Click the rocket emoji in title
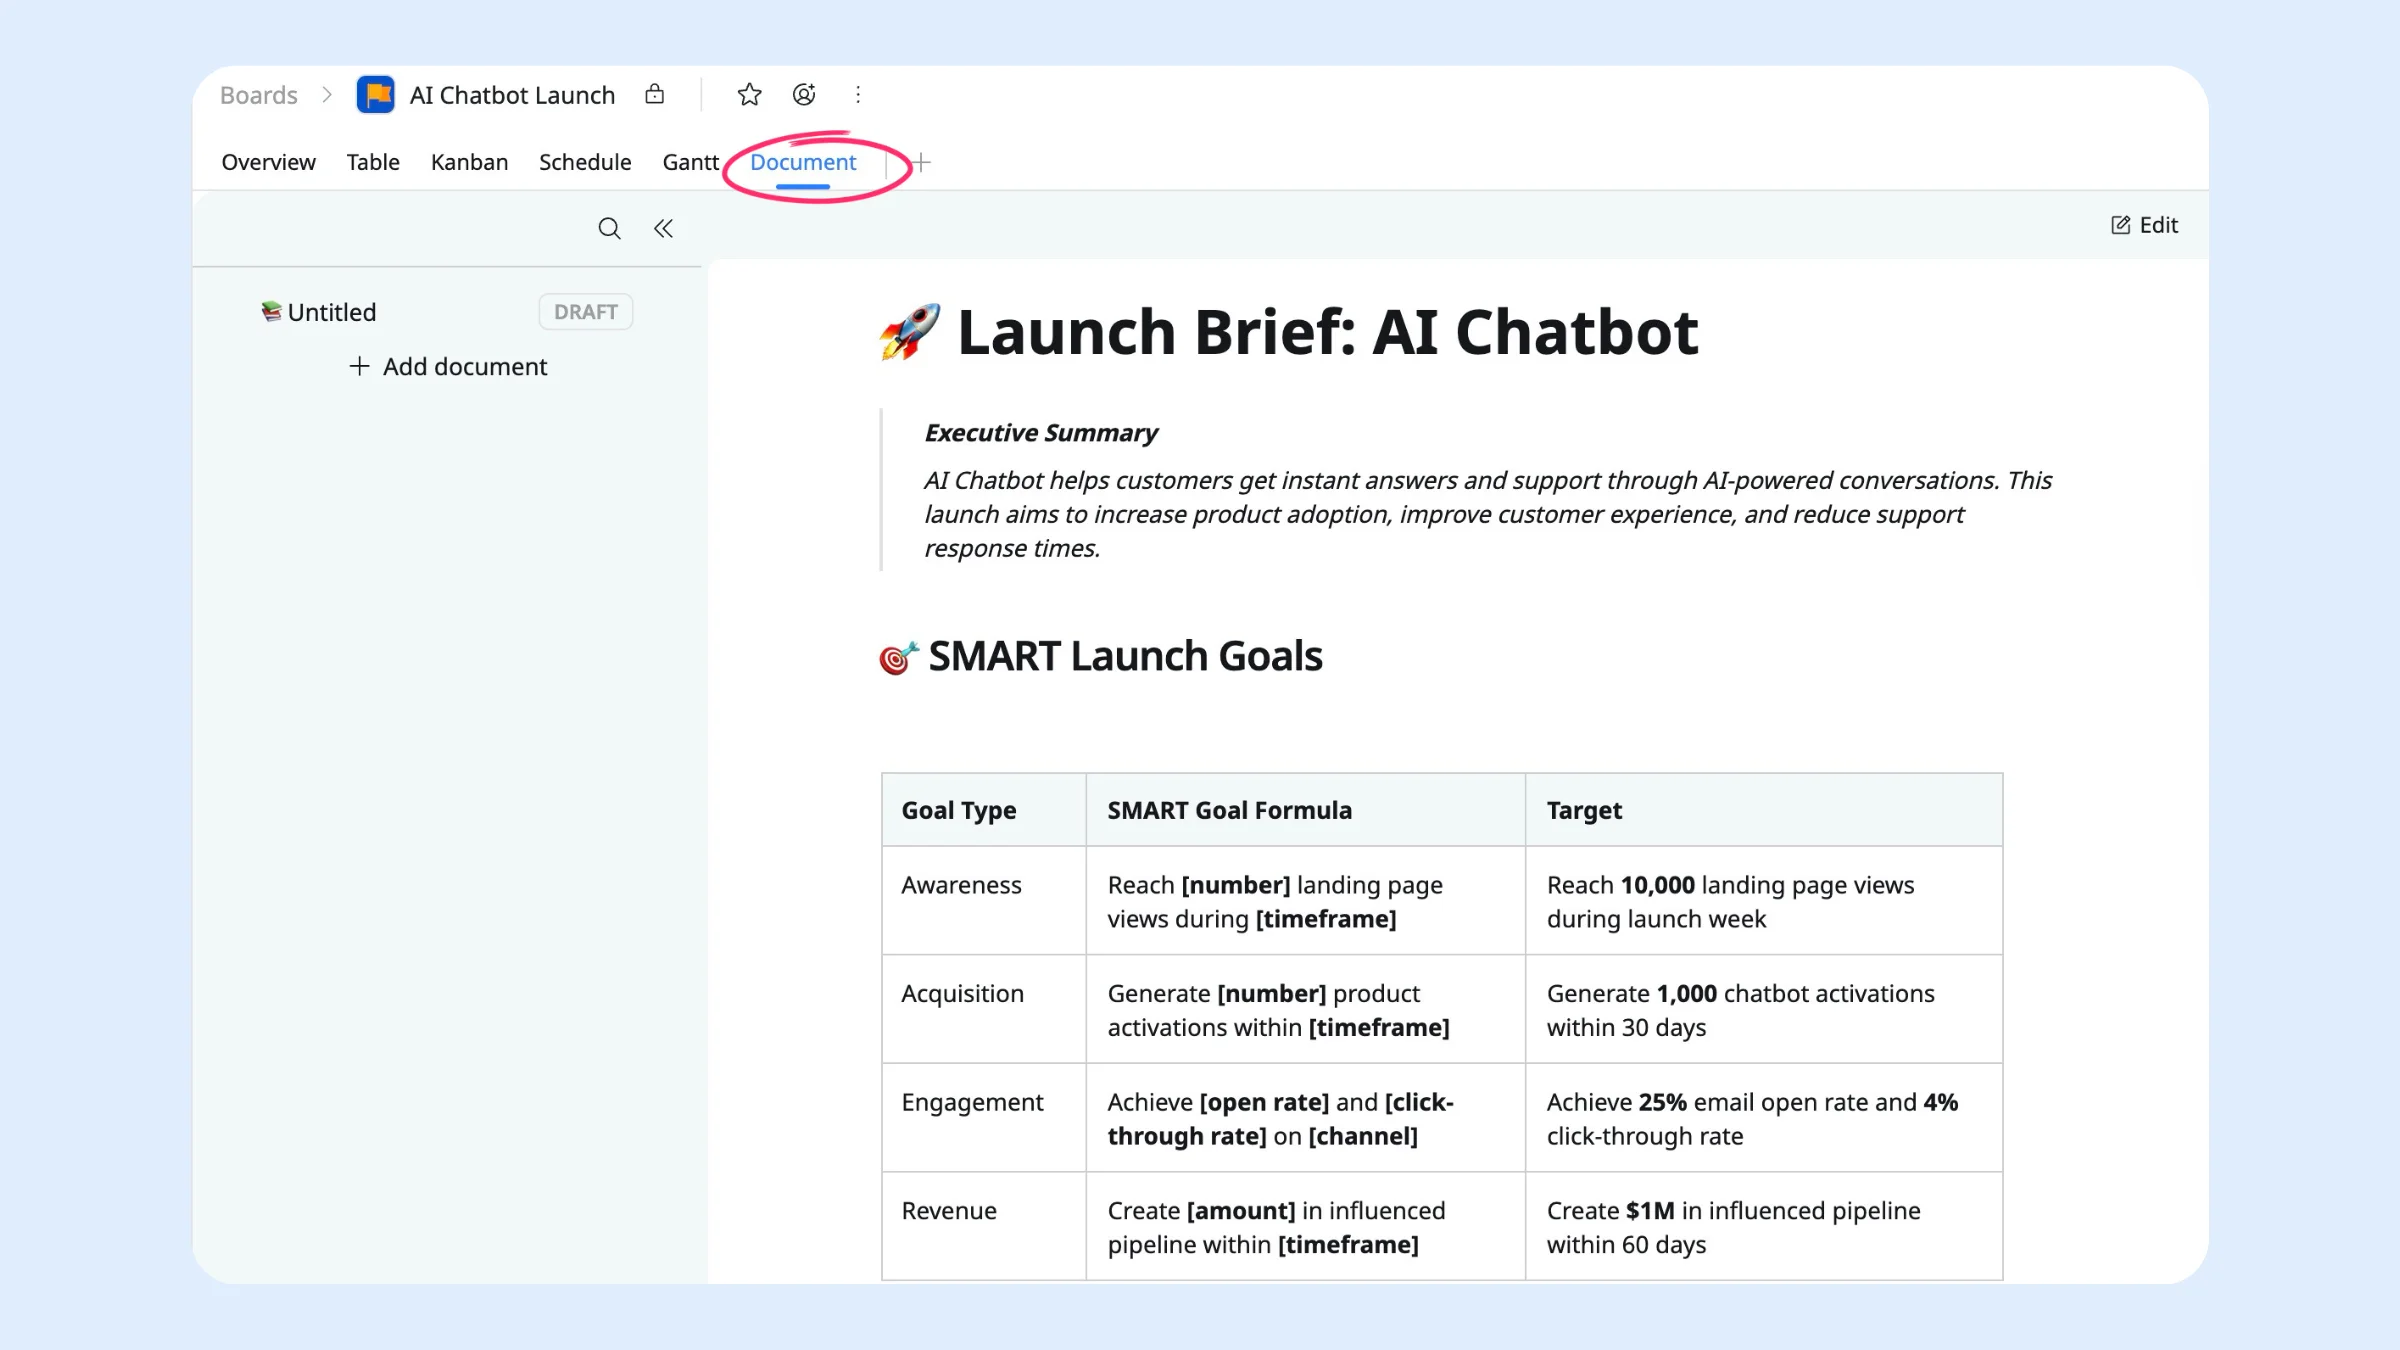Screen dimensions: 2400x1350 pyautogui.click(x=909, y=331)
